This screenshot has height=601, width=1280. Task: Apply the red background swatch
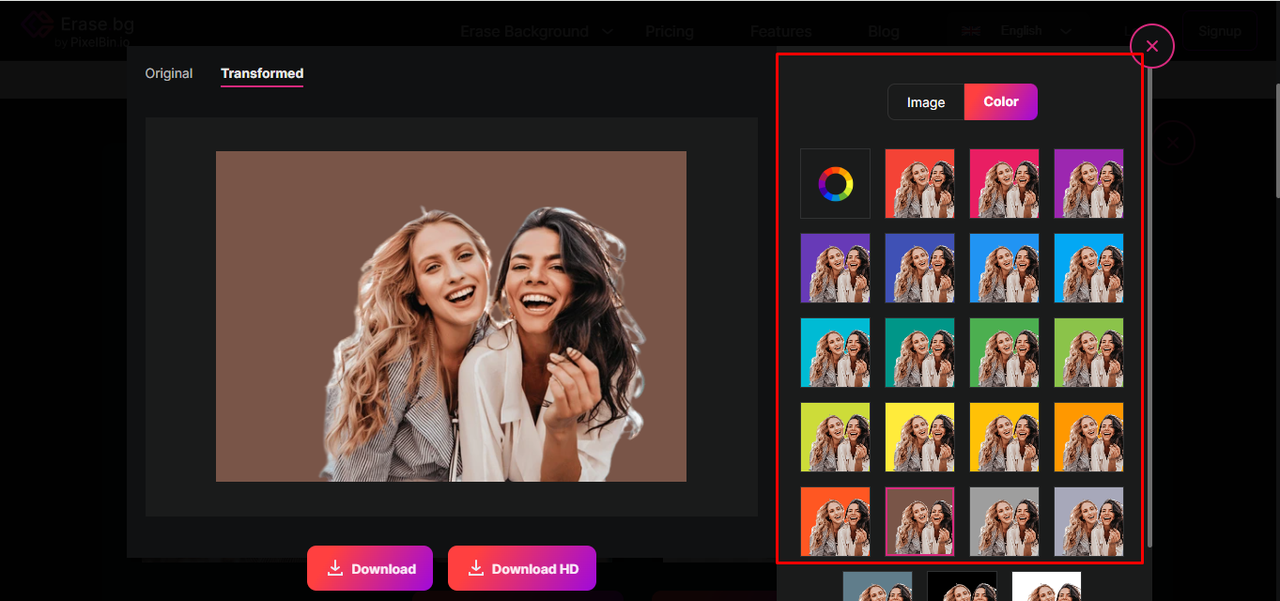tap(920, 184)
